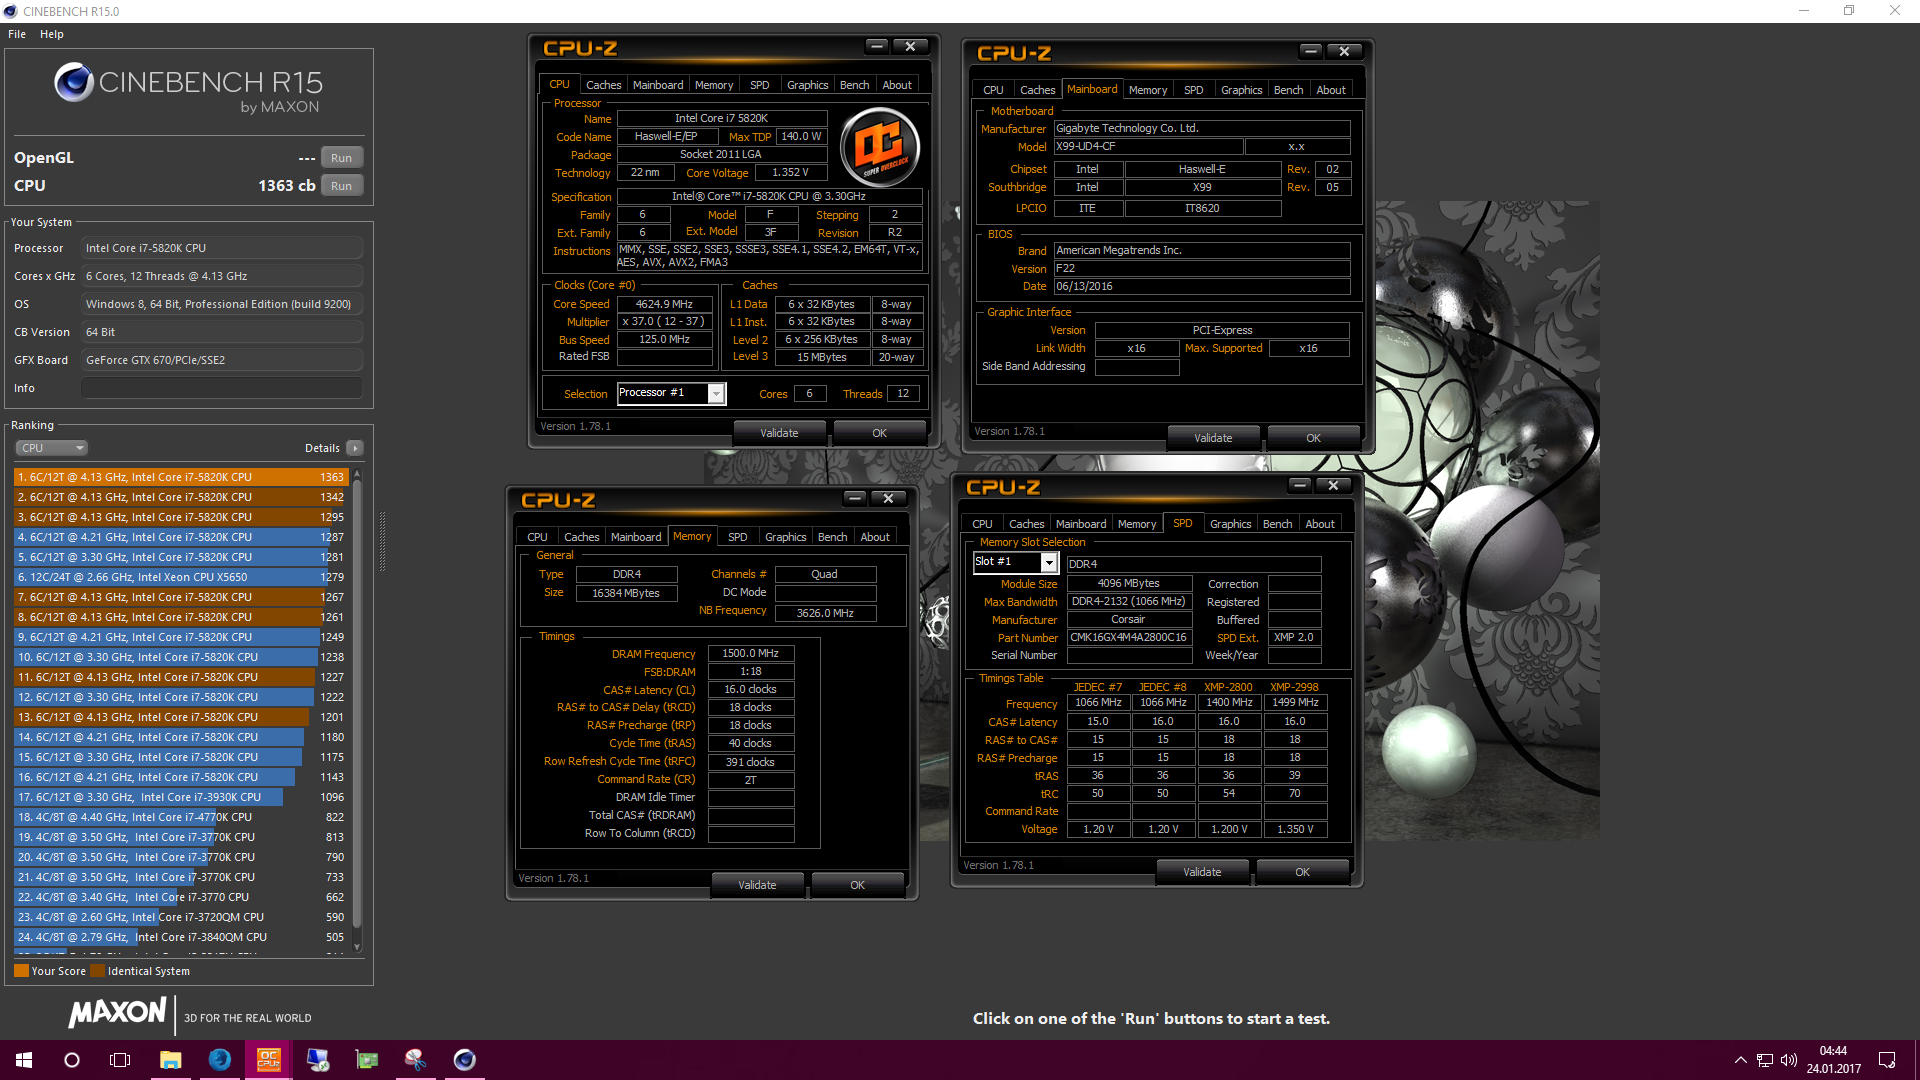The height and width of the screenshot is (1080, 1920).
Task: Click OK in CPU-Z SPD window
Action: pos(1302,872)
